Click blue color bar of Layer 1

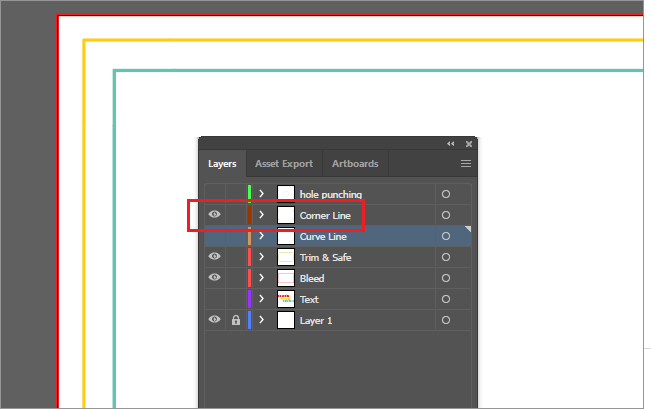click(250, 320)
